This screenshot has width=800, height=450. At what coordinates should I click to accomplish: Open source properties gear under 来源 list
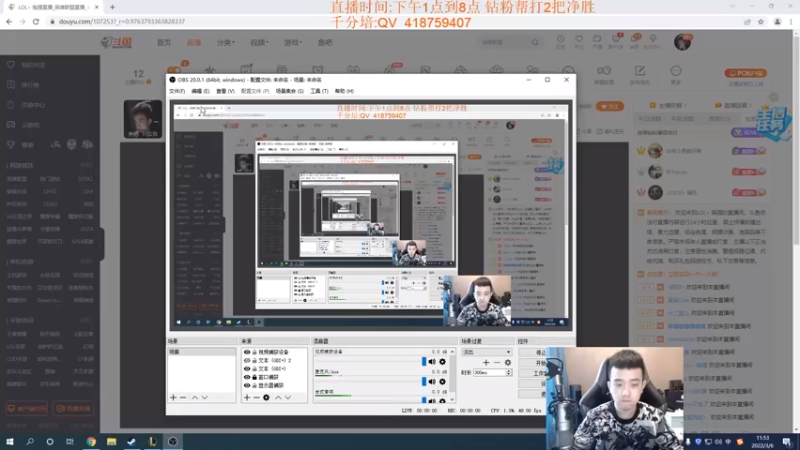pyautogui.click(x=266, y=397)
